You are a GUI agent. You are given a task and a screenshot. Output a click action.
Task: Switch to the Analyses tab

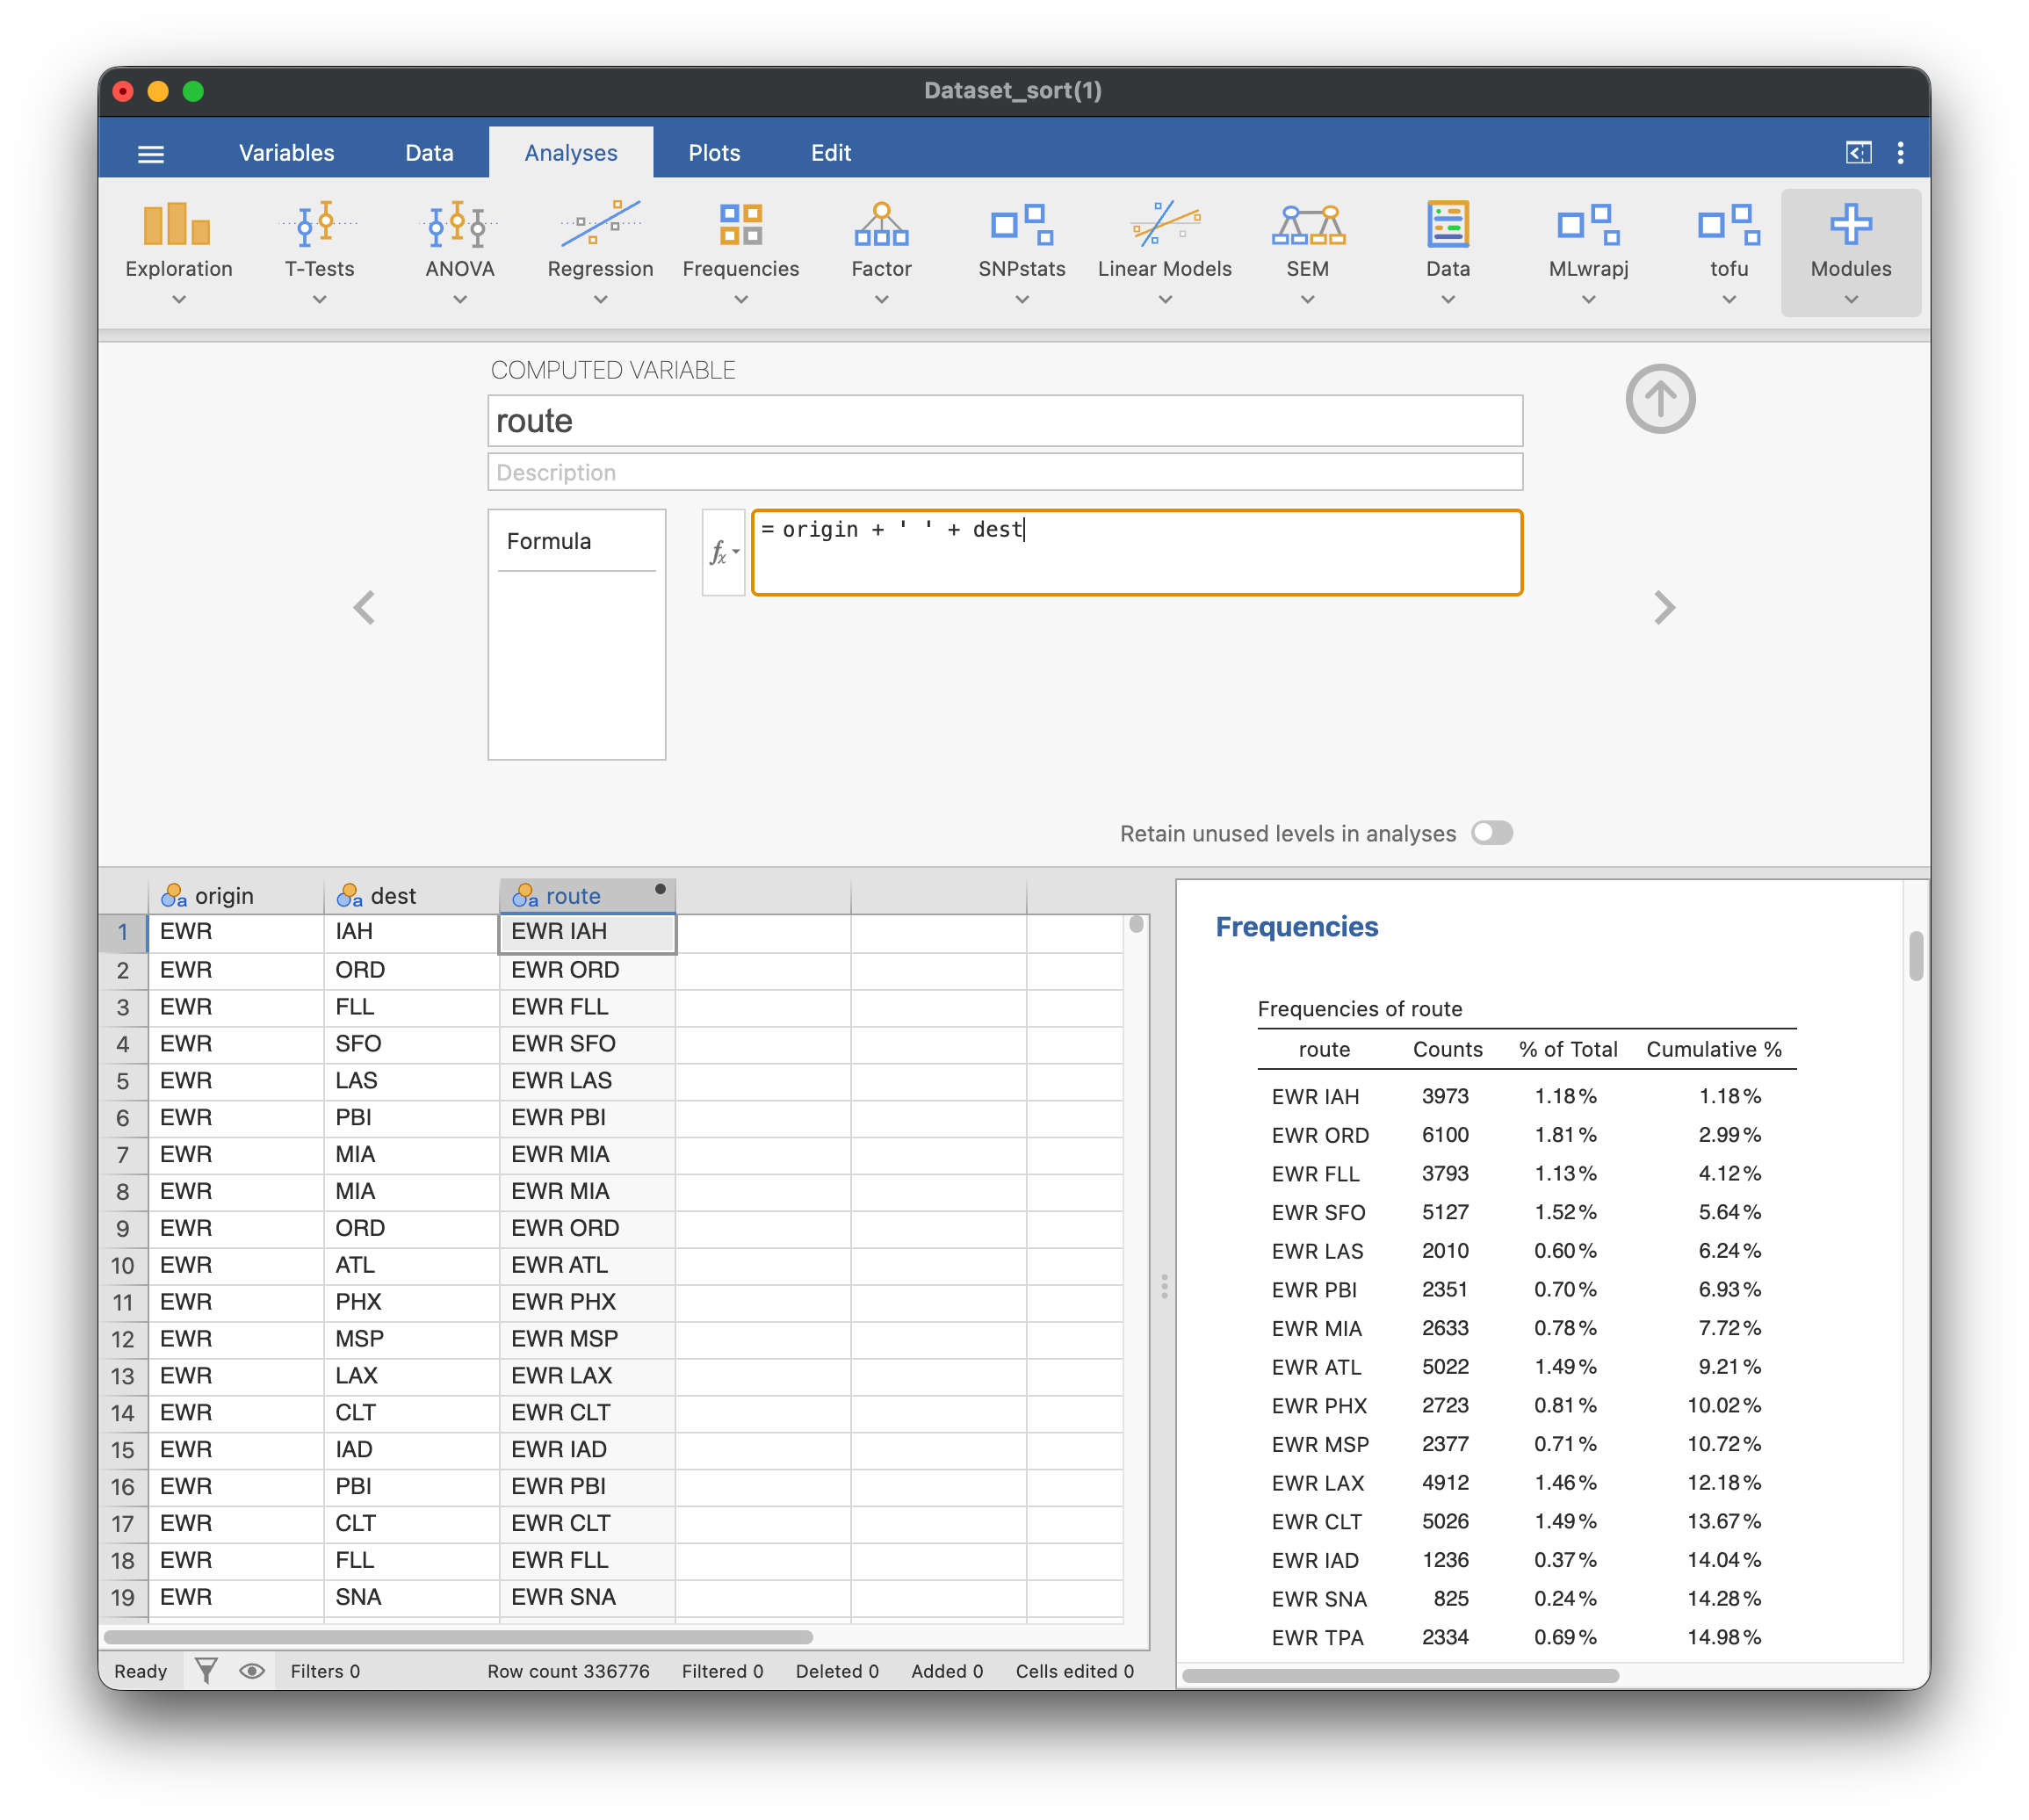point(570,153)
